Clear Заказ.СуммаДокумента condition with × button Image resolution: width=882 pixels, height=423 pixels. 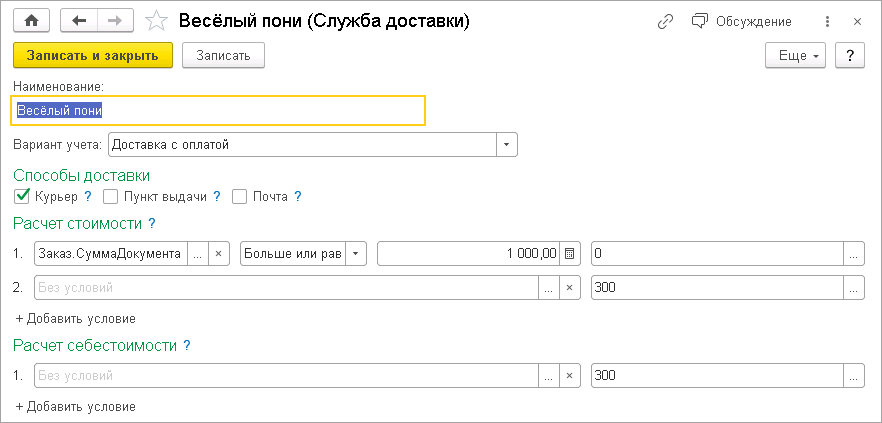(220, 254)
